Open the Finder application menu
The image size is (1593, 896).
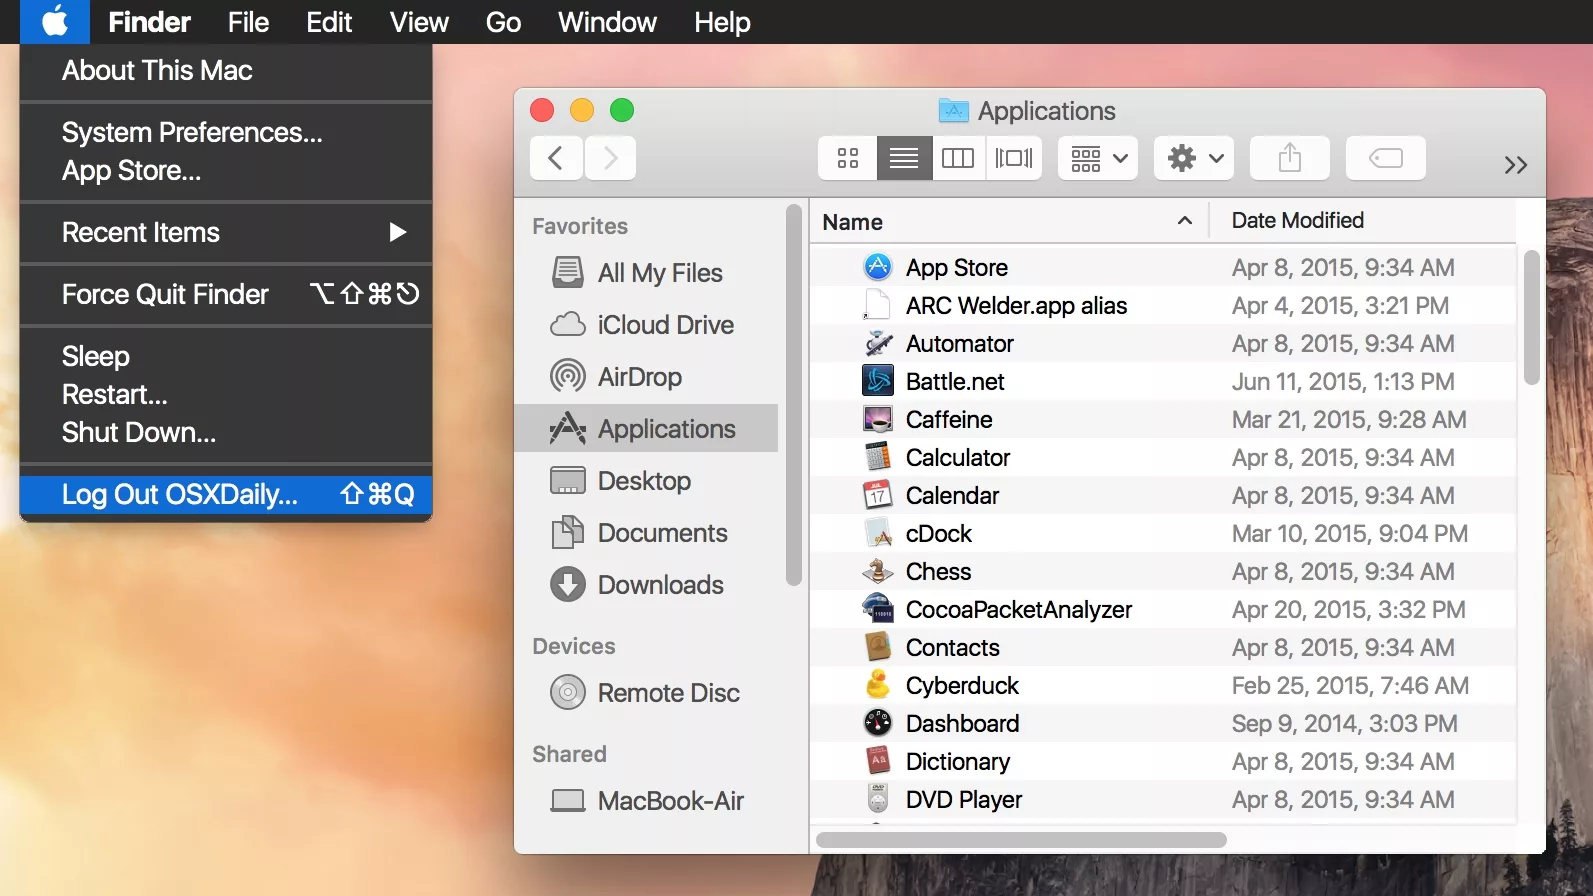149,22
